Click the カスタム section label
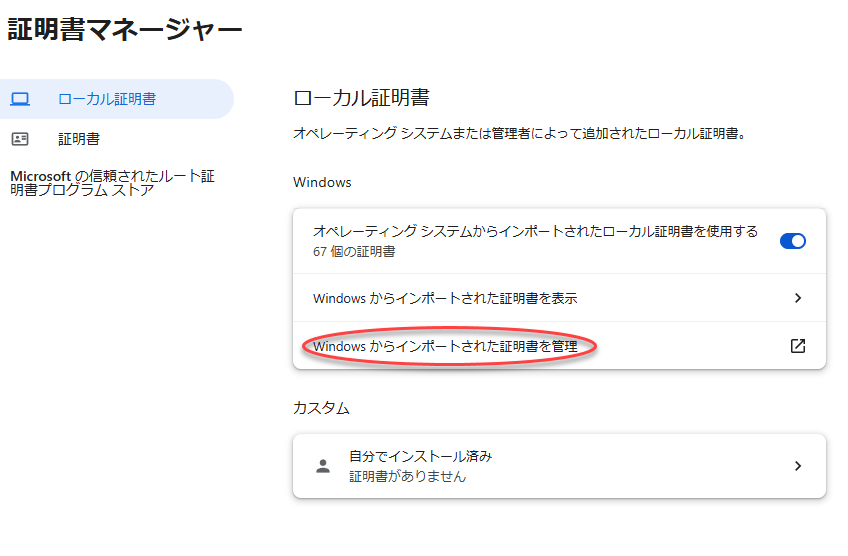Image resolution: width=848 pixels, height=556 pixels. click(x=321, y=408)
